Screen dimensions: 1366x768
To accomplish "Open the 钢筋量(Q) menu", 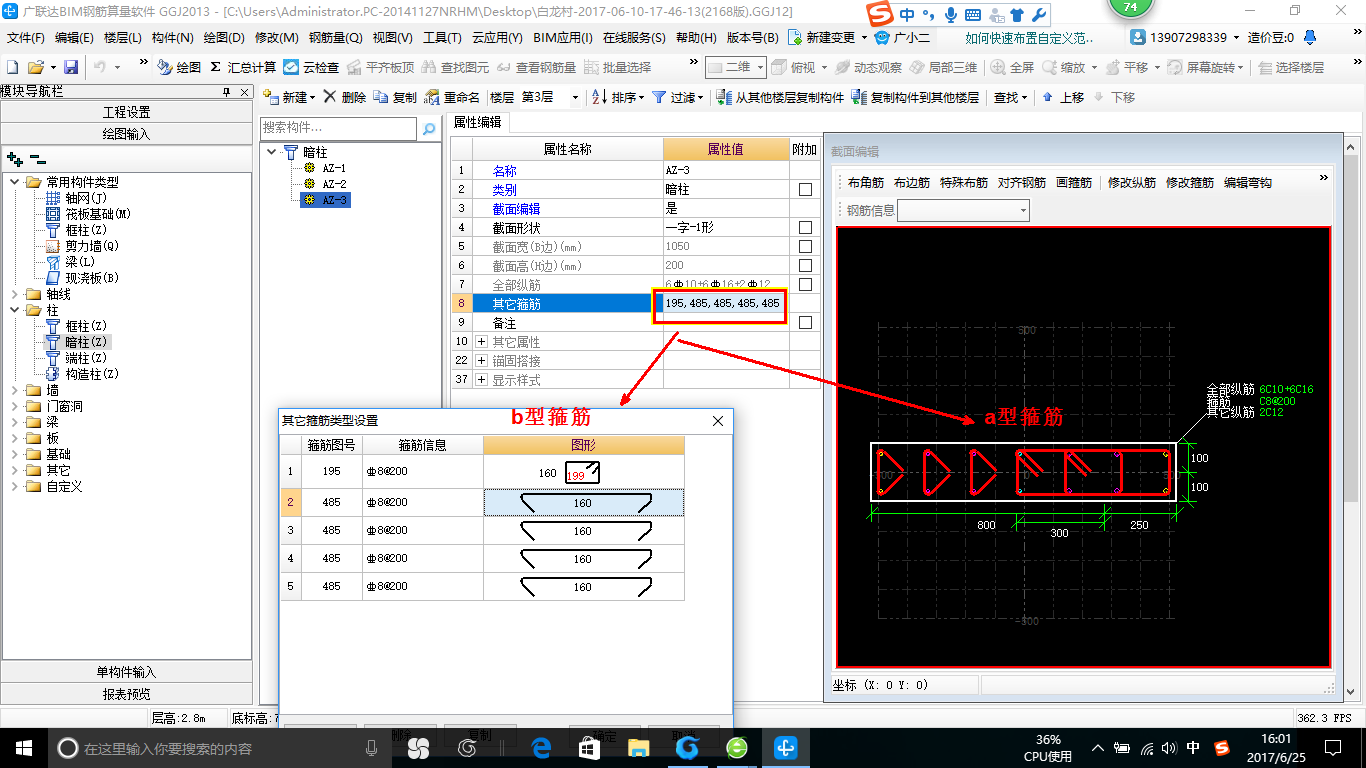I will pyautogui.click(x=335, y=38).
